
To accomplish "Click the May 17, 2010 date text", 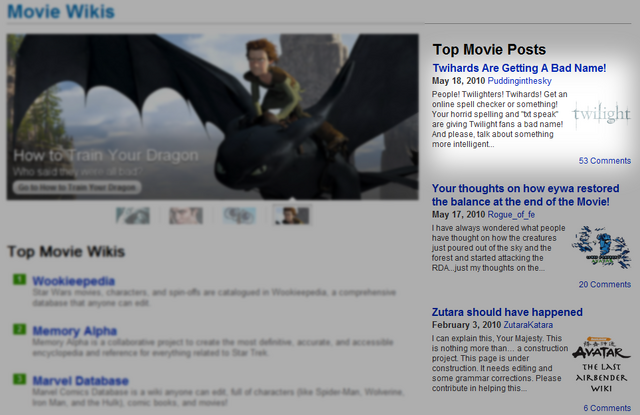I will click(458, 214).
